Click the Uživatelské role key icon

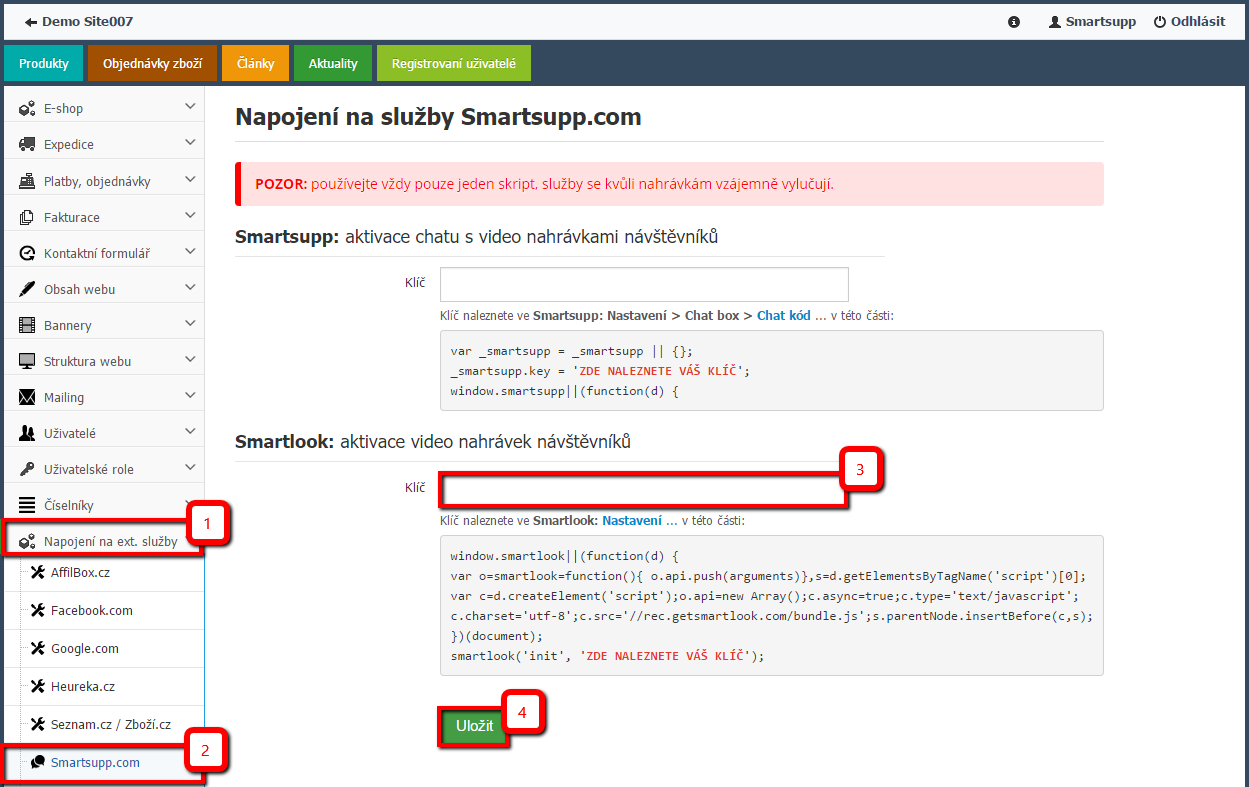(x=27, y=469)
